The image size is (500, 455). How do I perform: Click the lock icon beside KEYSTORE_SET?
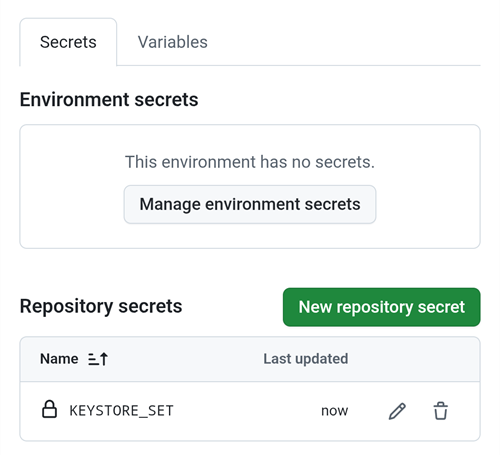49,409
